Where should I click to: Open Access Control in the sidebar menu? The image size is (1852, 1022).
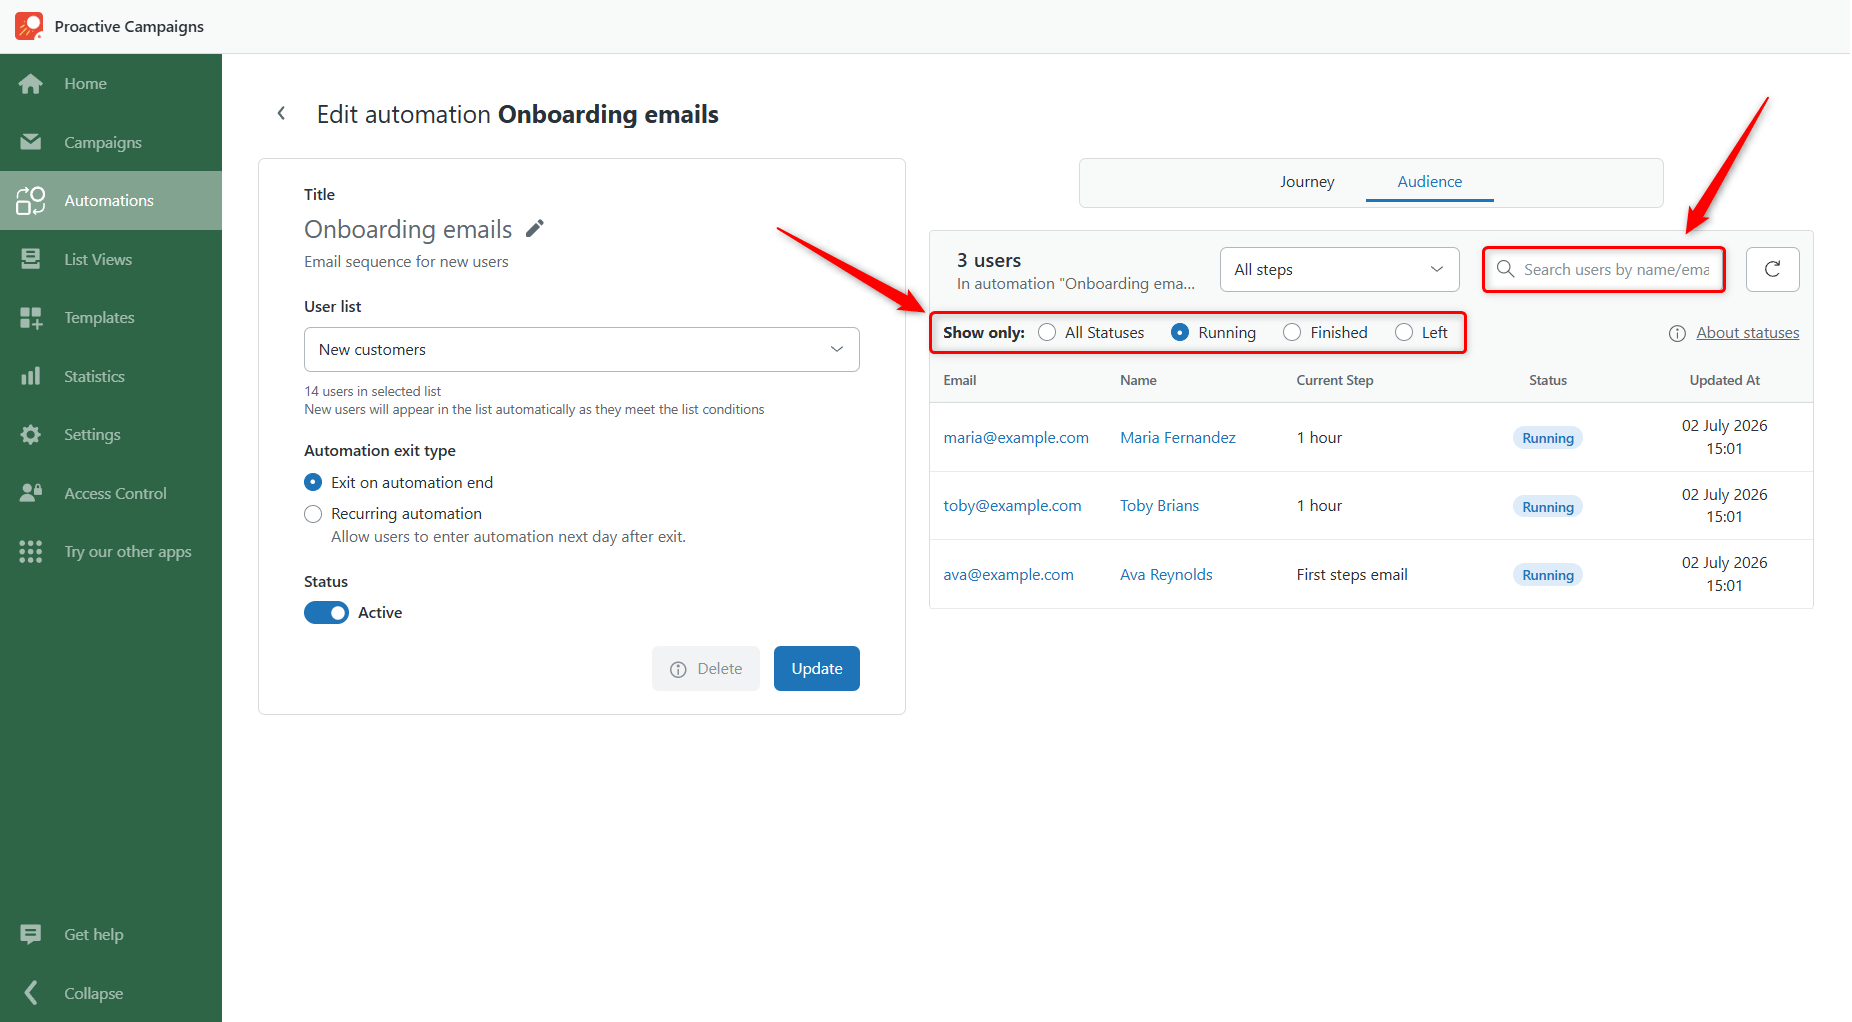click(111, 493)
